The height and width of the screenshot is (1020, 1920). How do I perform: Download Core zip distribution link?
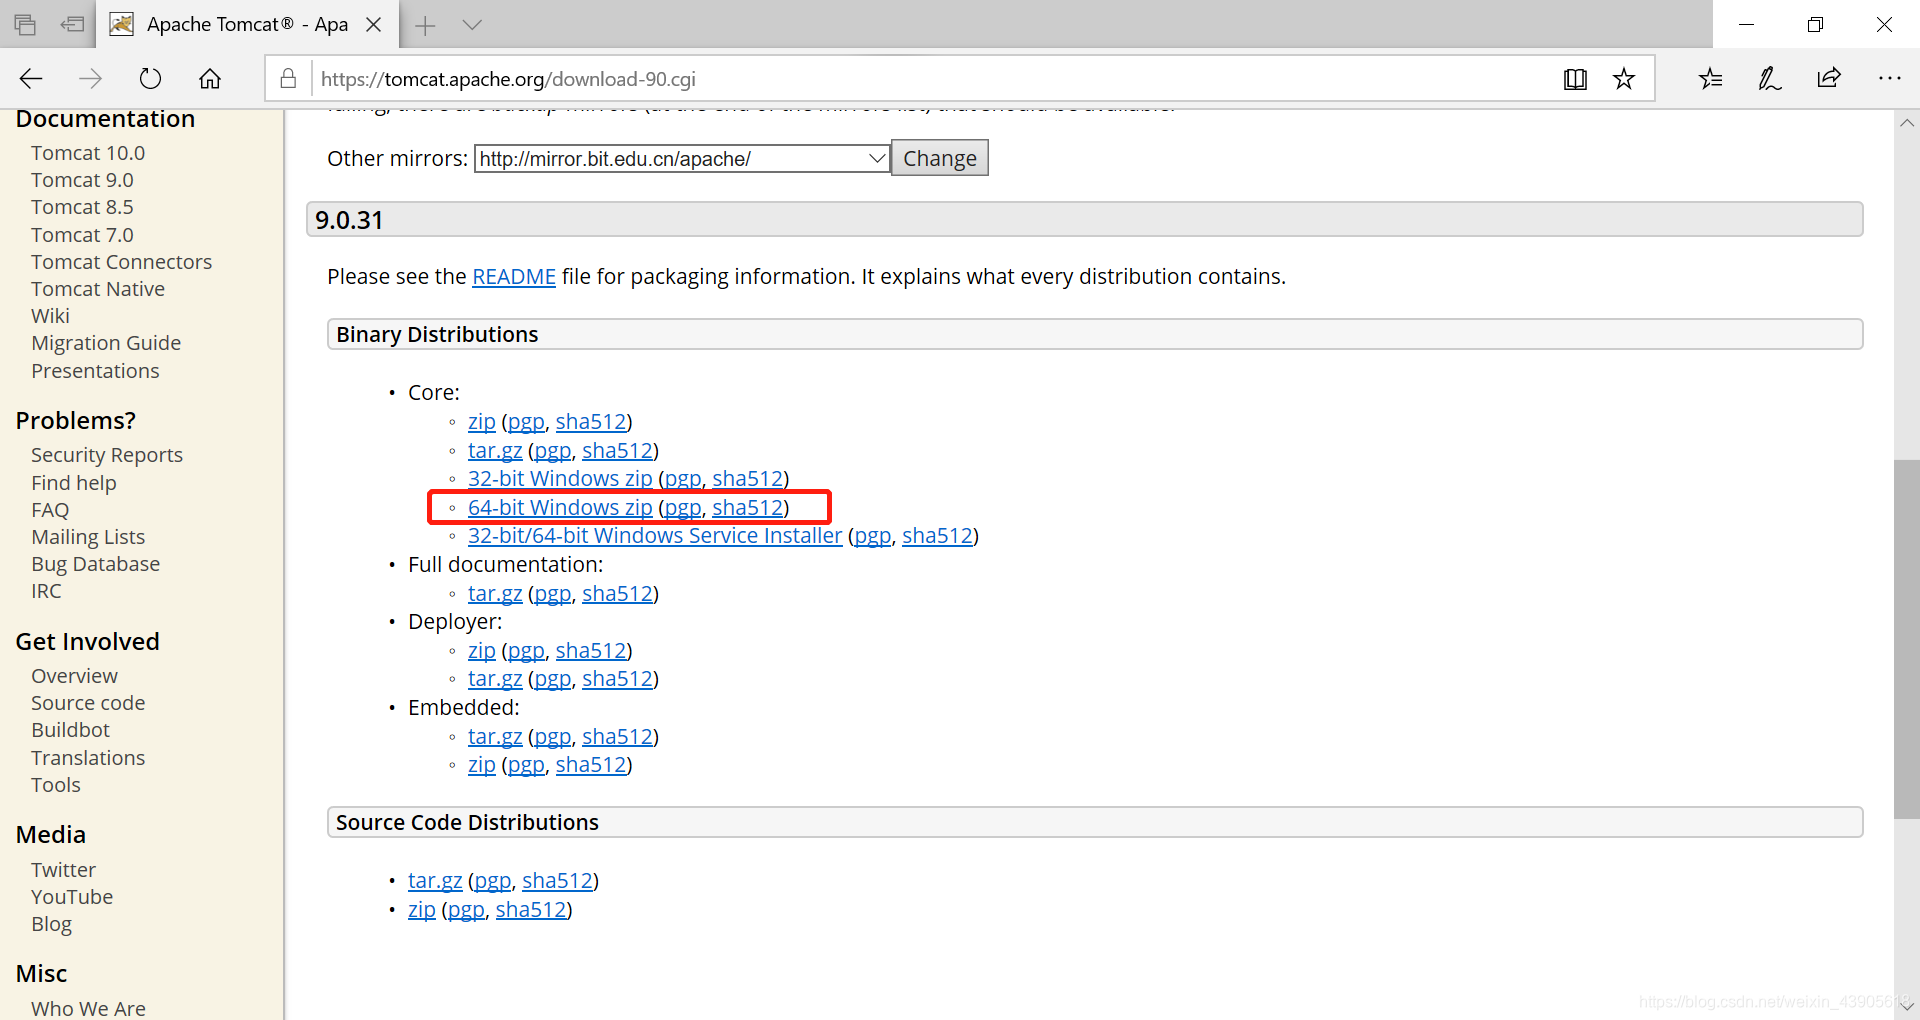point(482,422)
